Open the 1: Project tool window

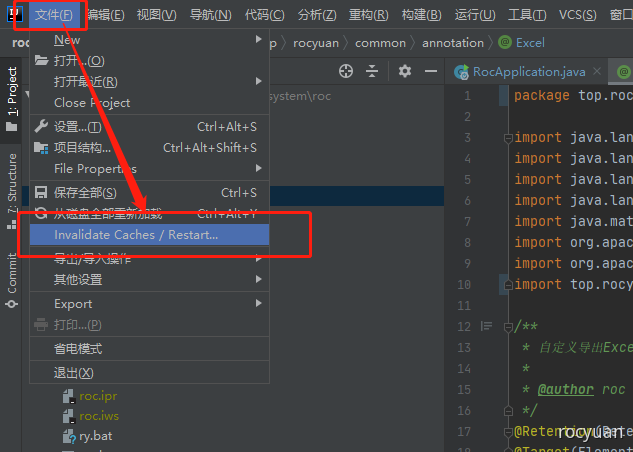click(x=12, y=99)
